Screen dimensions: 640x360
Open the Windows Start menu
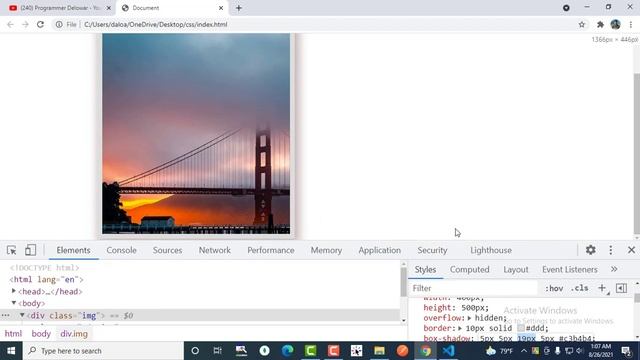point(11,351)
